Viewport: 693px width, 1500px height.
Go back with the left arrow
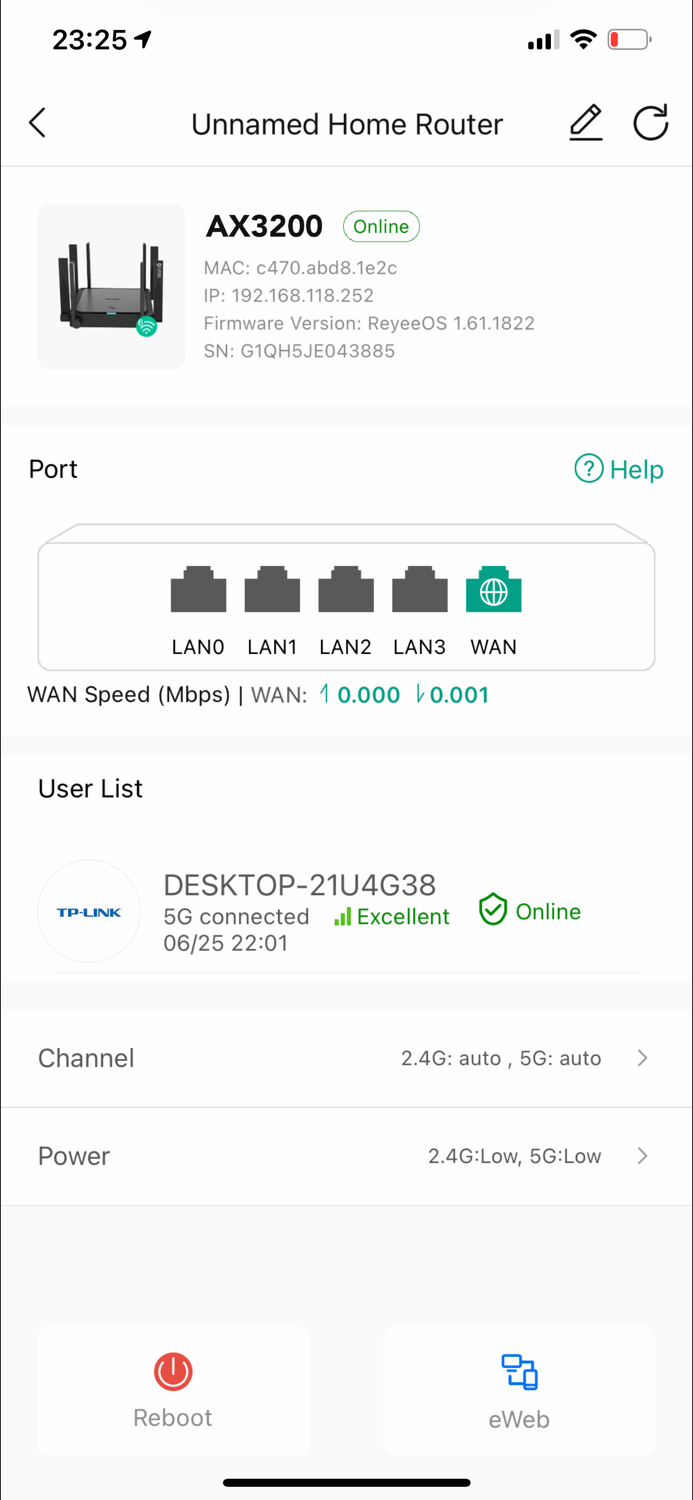(x=36, y=122)
